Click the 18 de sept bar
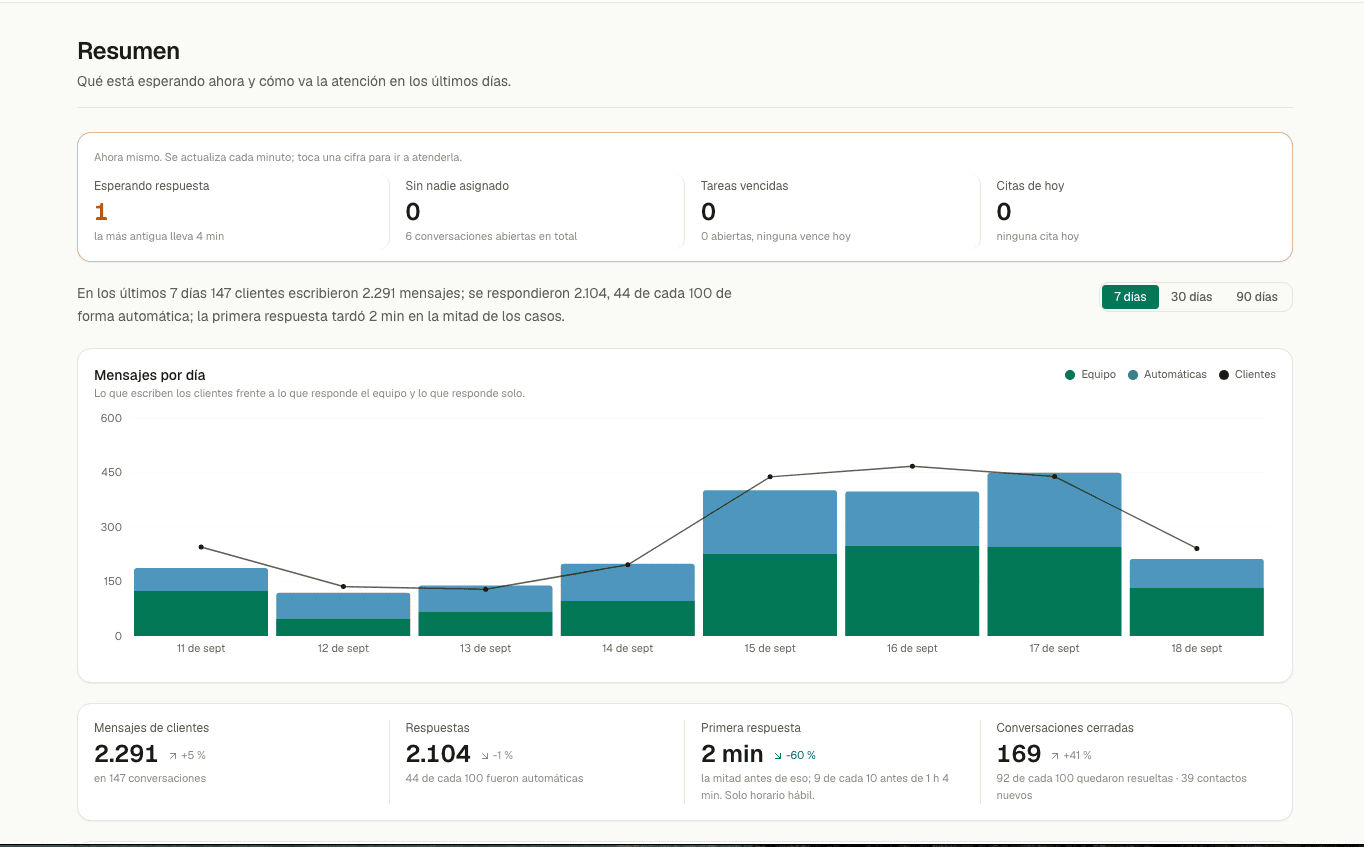The image size is (1364, 847). (1197, 598)
